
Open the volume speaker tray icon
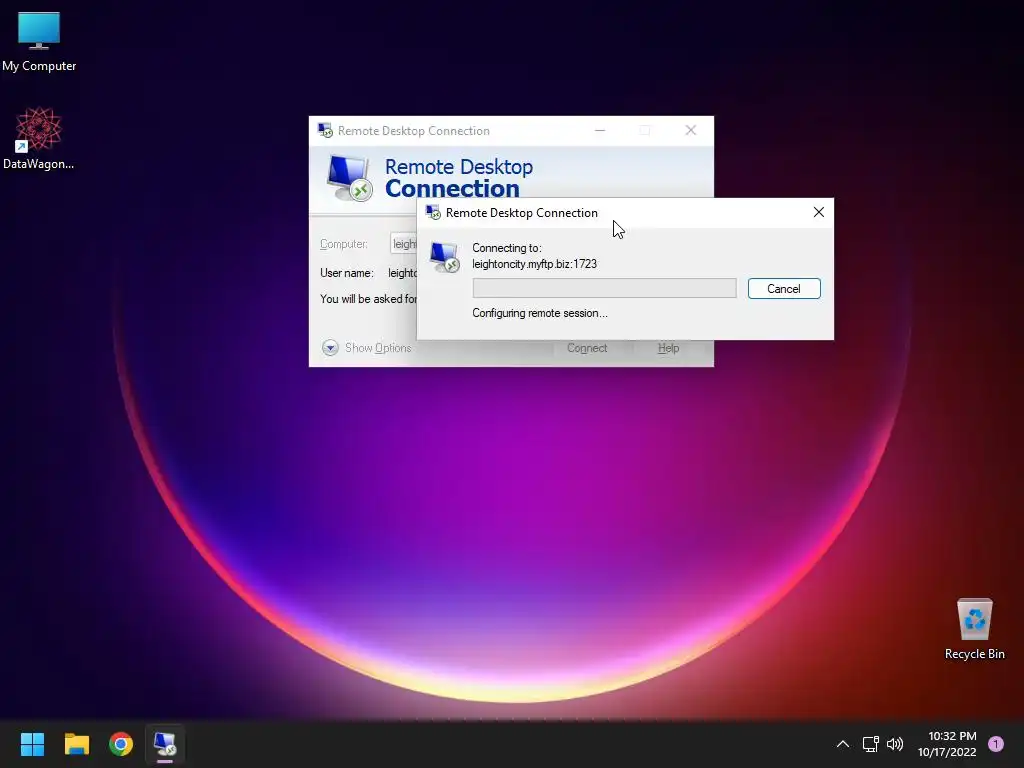(895, 744)
